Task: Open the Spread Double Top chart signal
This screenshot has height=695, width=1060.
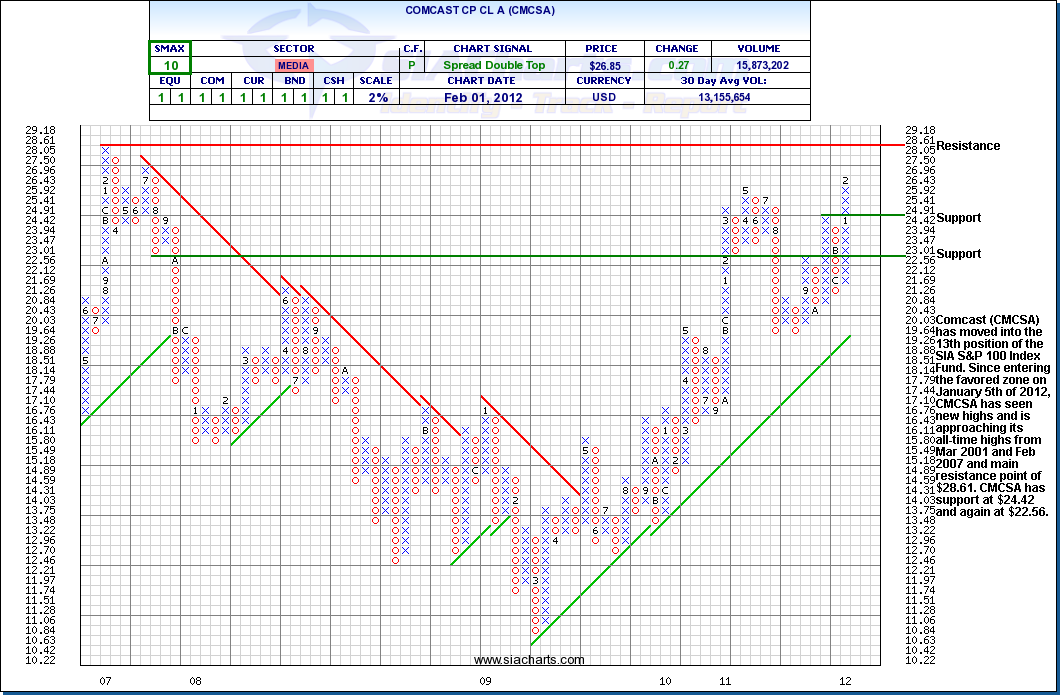Action: click(x=491, y=65)
